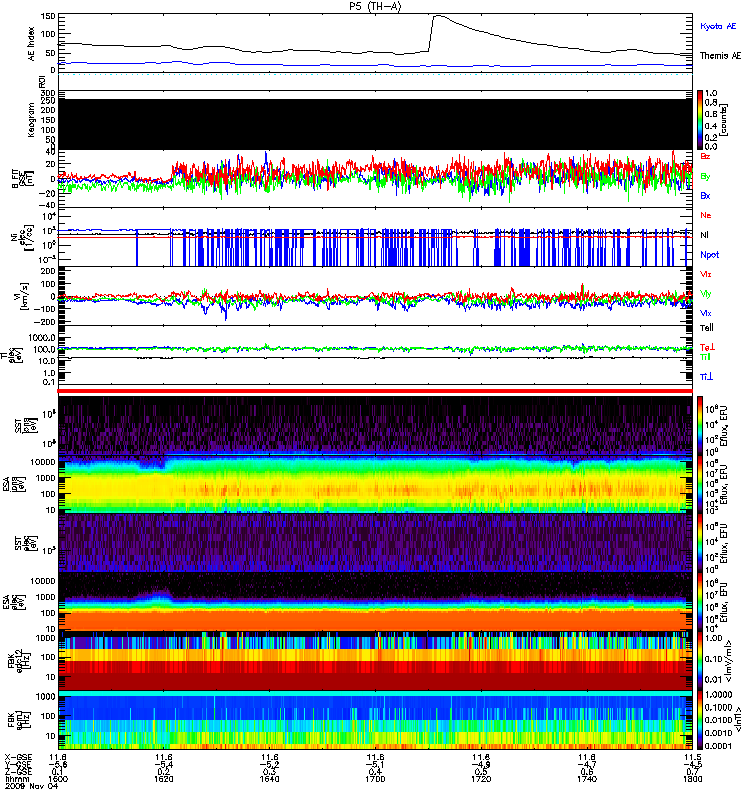Click the green "By" legend label

[x=705, y=177]
